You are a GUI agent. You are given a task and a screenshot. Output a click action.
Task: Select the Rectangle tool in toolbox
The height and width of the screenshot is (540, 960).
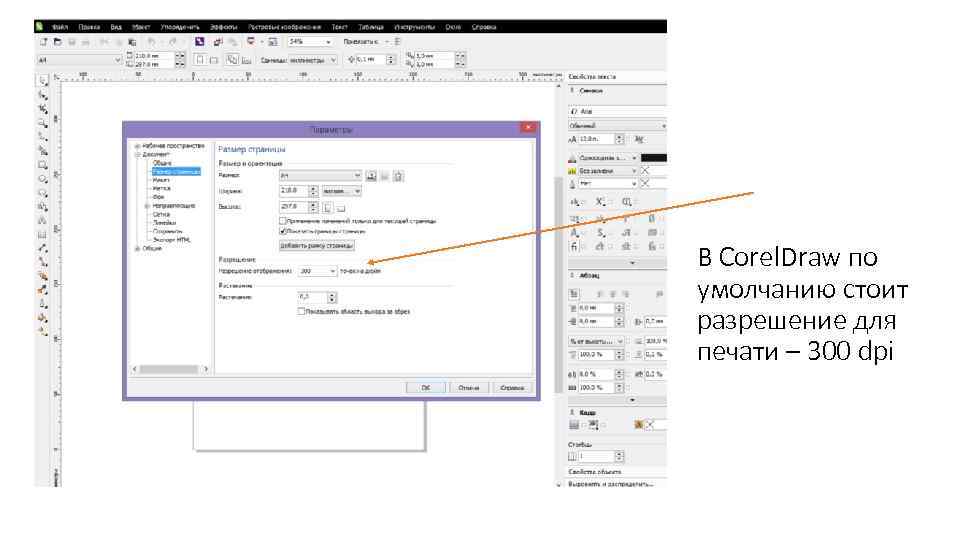43,165
